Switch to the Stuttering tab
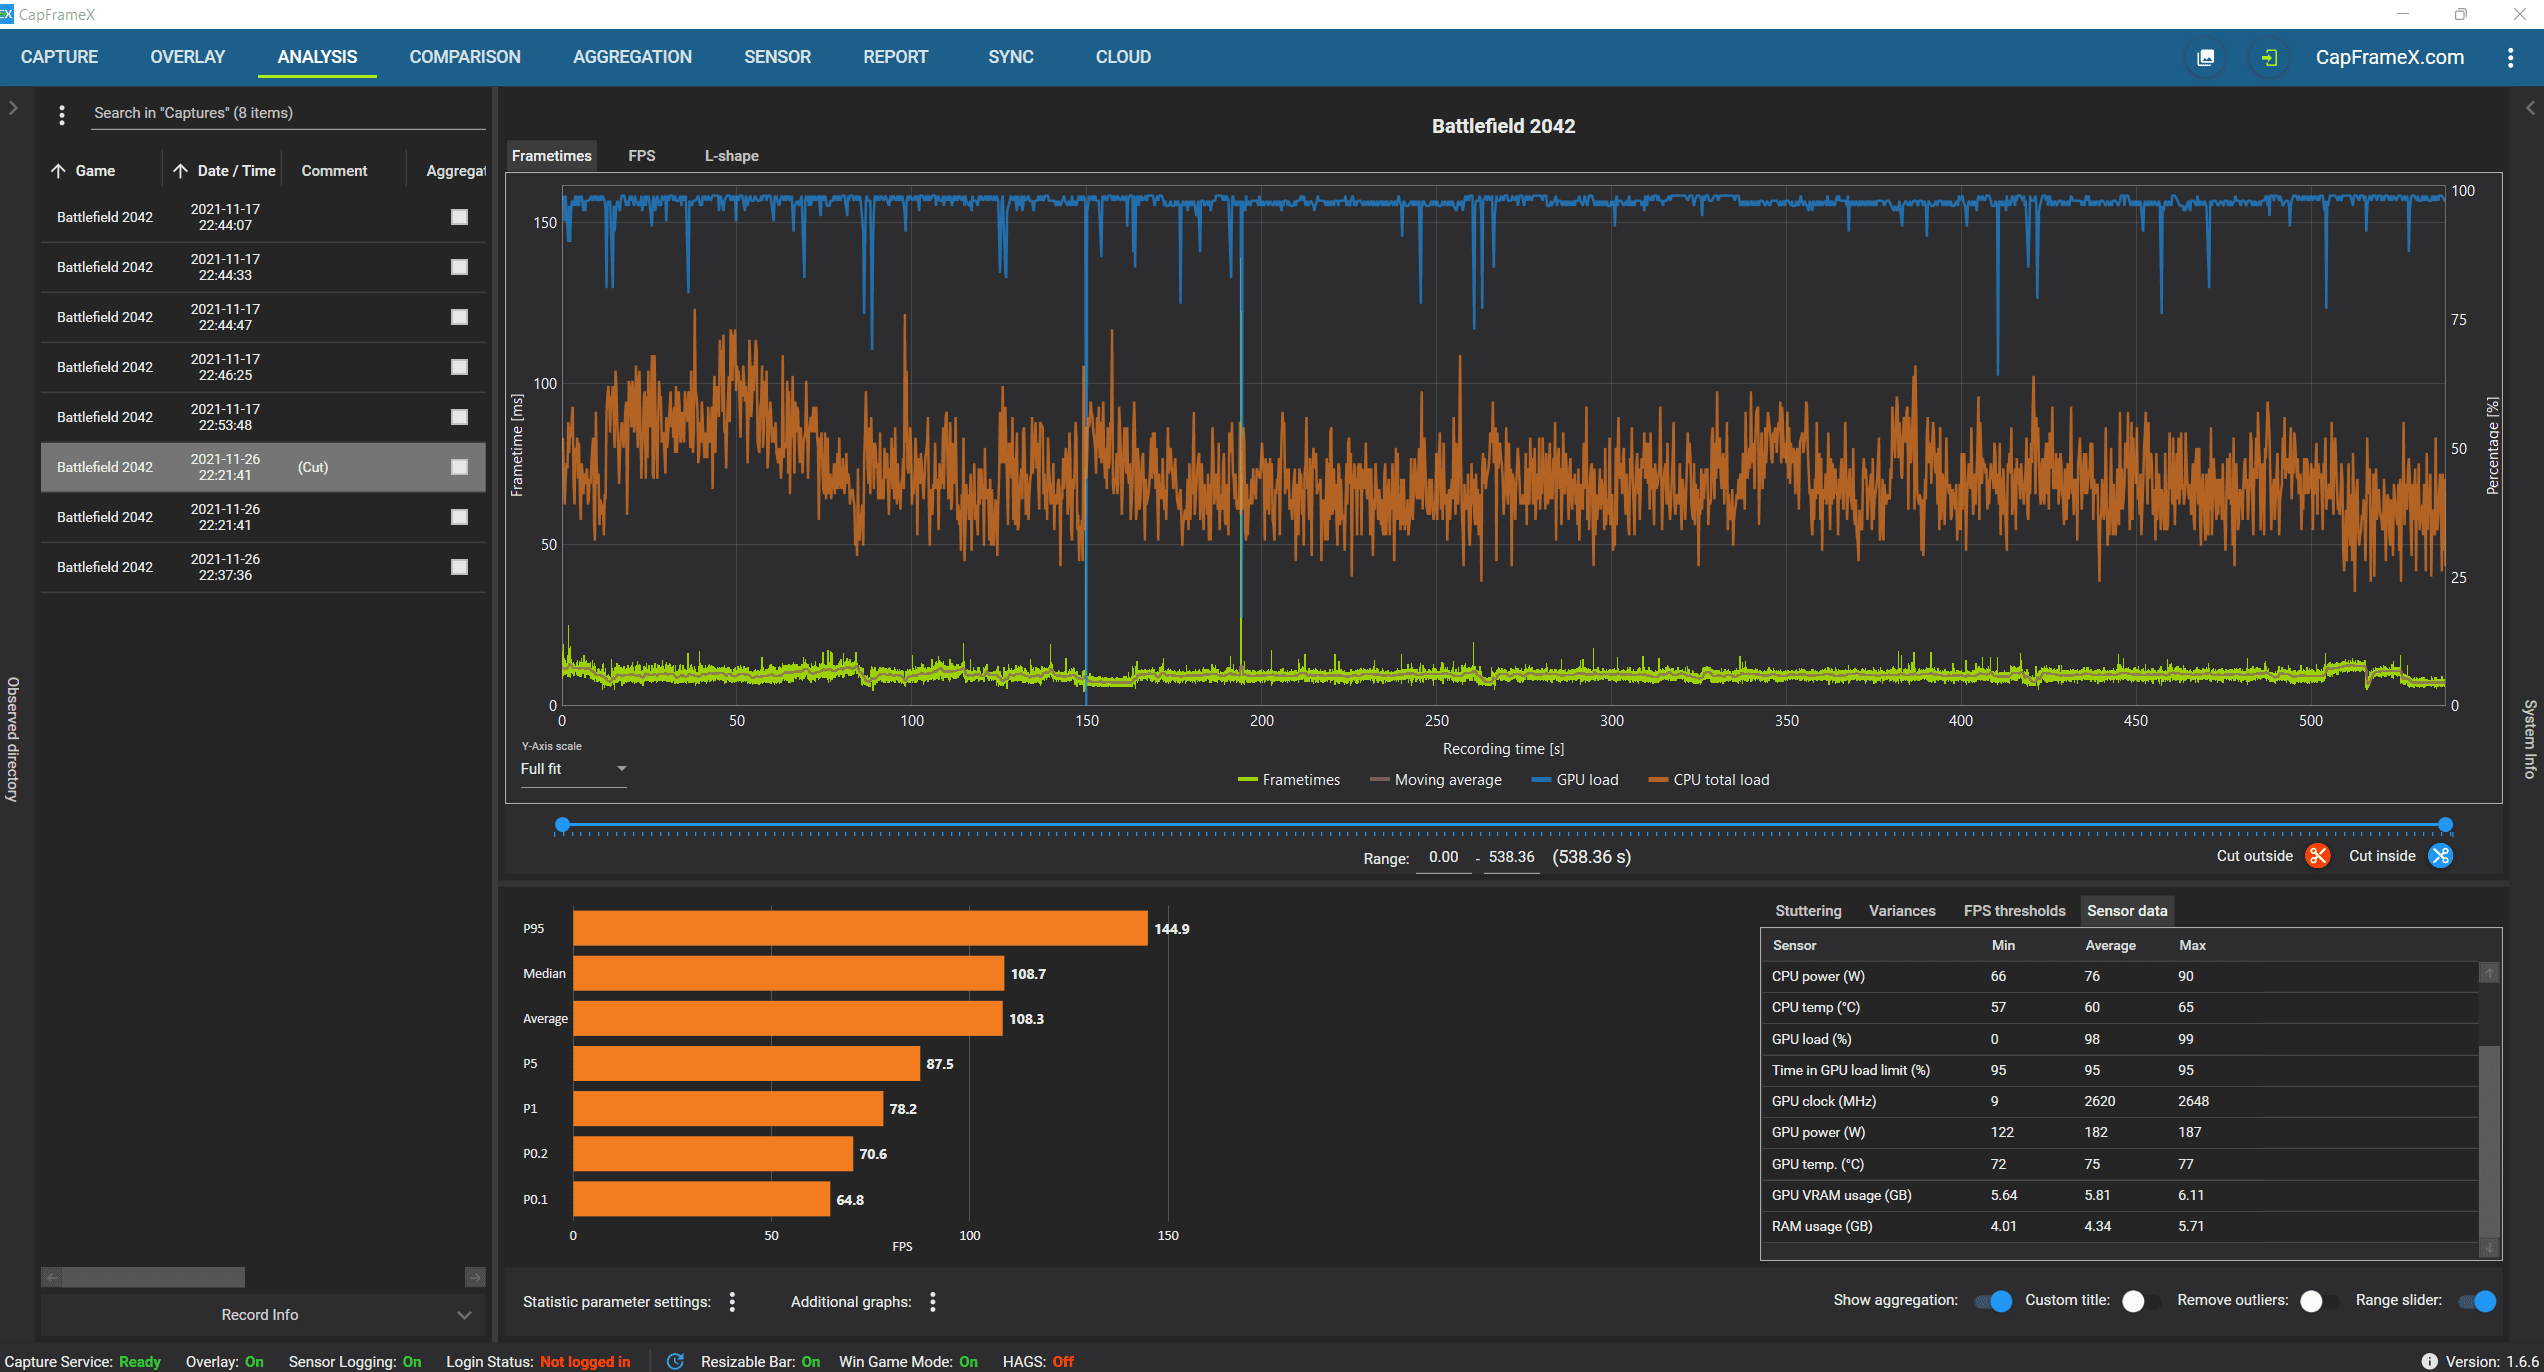Viewport: 2544px width, 1372px height. coord(1808,911)
